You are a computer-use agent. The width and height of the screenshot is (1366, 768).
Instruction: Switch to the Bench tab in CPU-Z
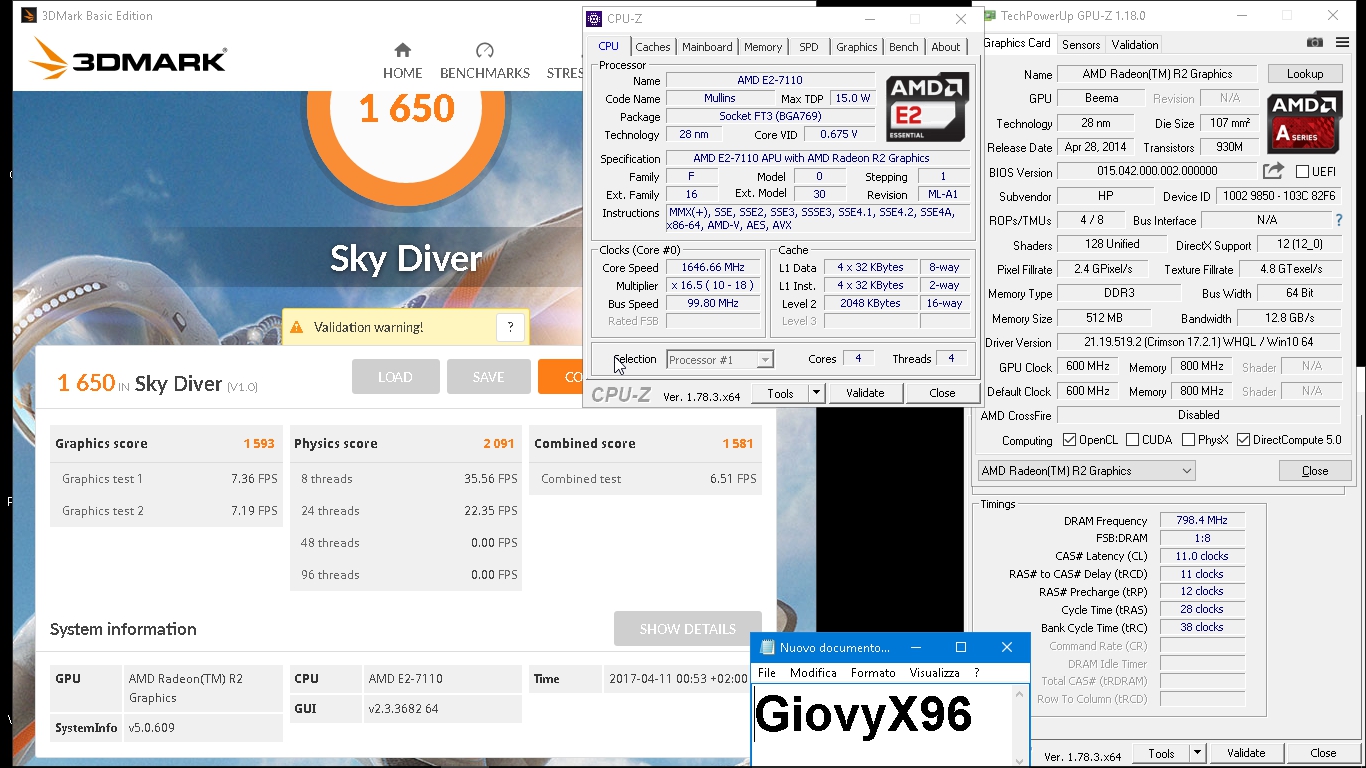[x=904, y=47]
